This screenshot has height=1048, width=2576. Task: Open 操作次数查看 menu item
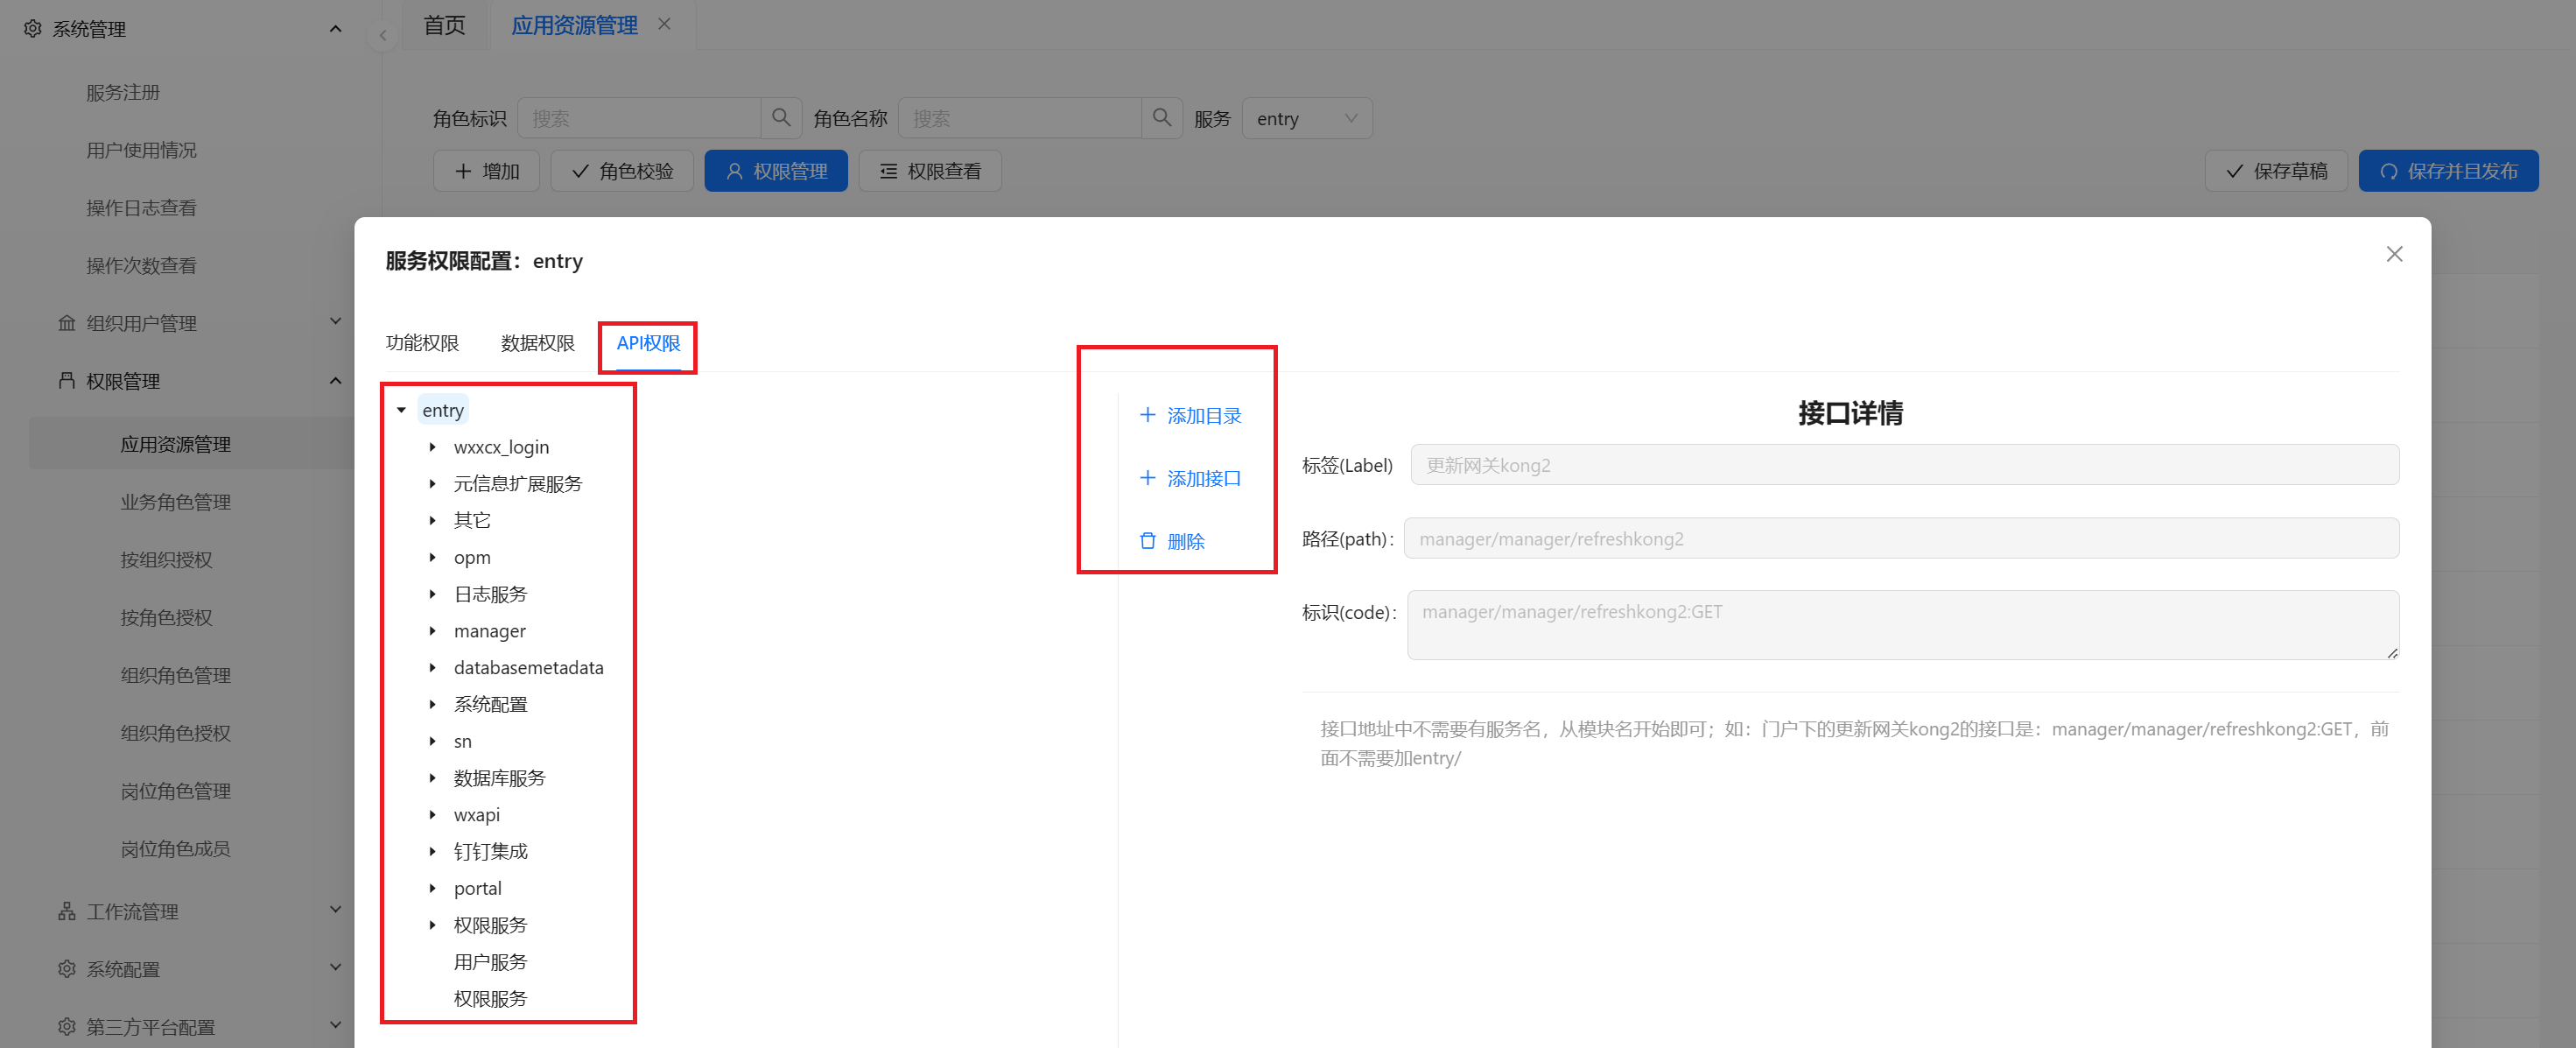(x=141, y=265)
